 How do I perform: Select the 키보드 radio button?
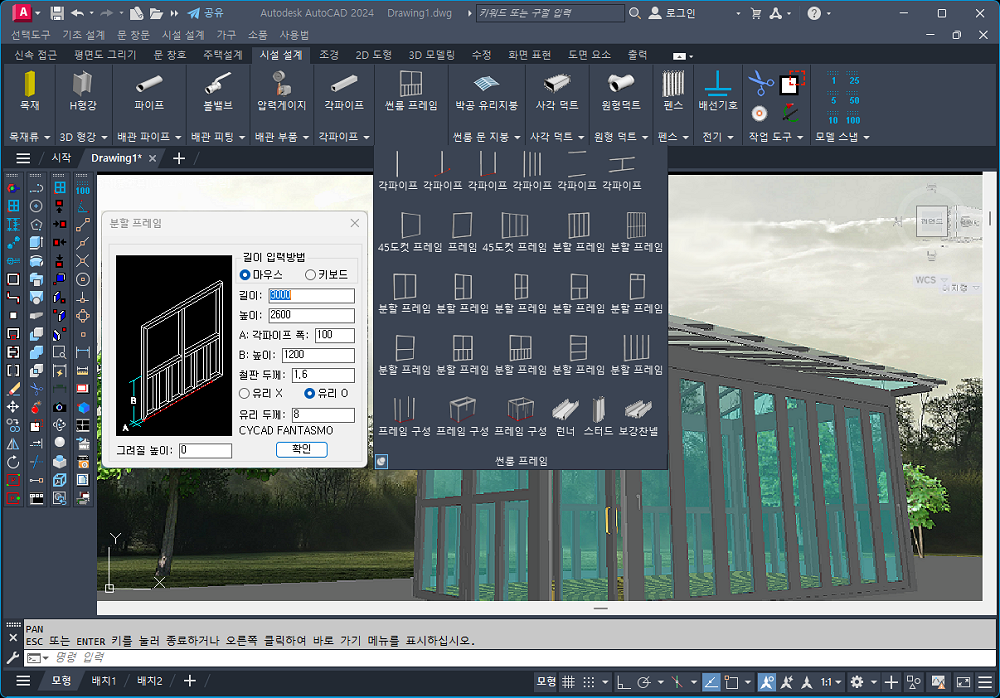tap(311, 275)
